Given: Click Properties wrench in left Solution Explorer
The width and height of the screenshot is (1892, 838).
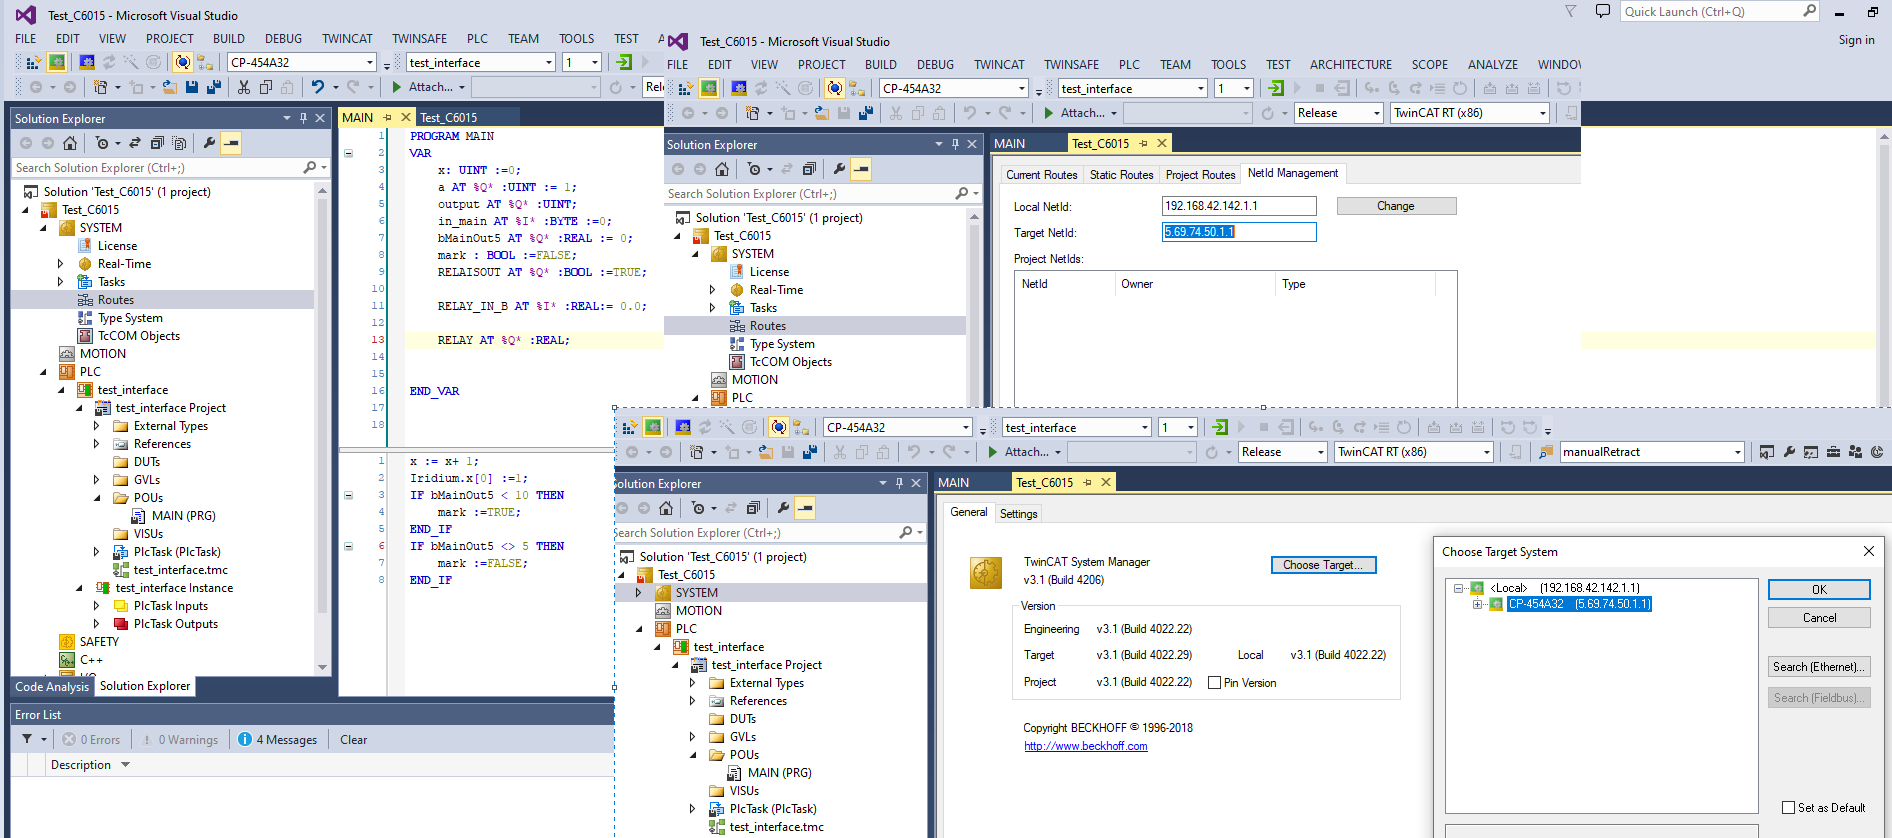Looking at the screenshot, I should click(208, 143).
